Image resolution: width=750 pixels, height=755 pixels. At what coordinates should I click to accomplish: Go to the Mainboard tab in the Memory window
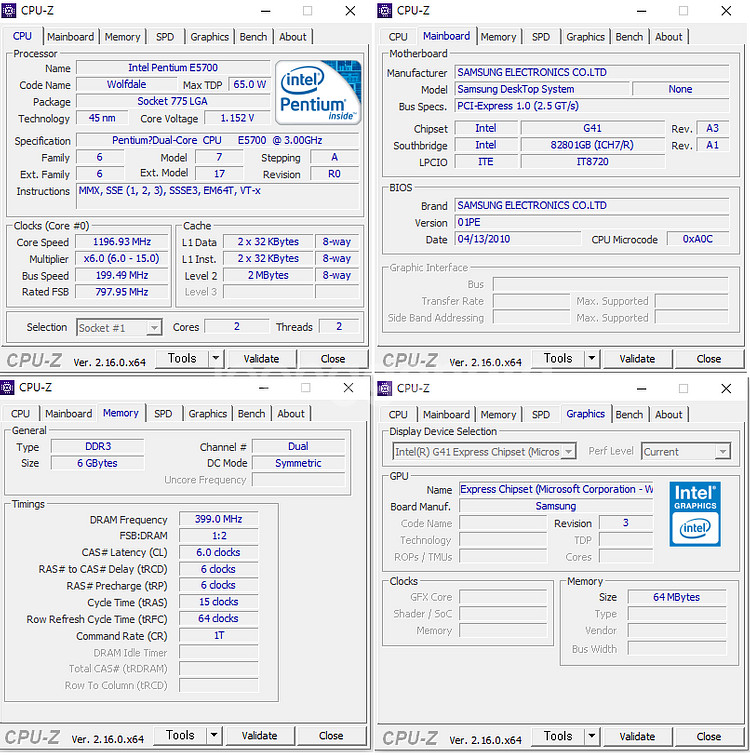(68, 414)
